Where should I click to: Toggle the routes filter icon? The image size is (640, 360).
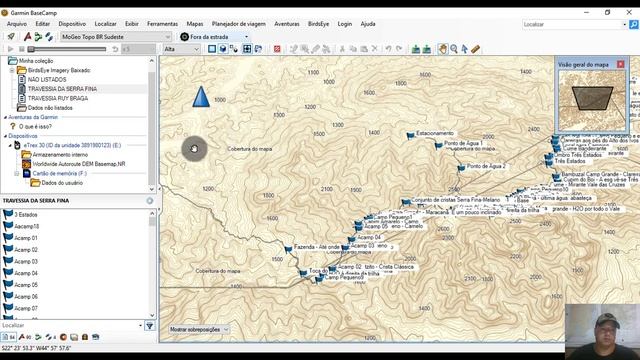point(38,337)
